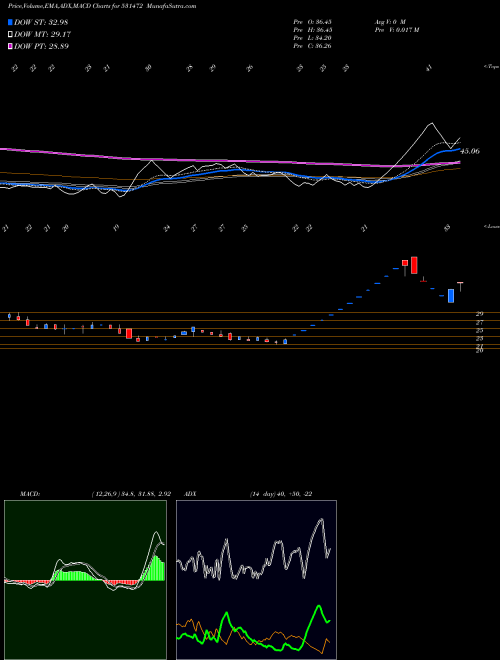Viewport: 500px width, 660px height.
Task: Click the blue DOW ST legend swatch
Action: click(10, 22)
